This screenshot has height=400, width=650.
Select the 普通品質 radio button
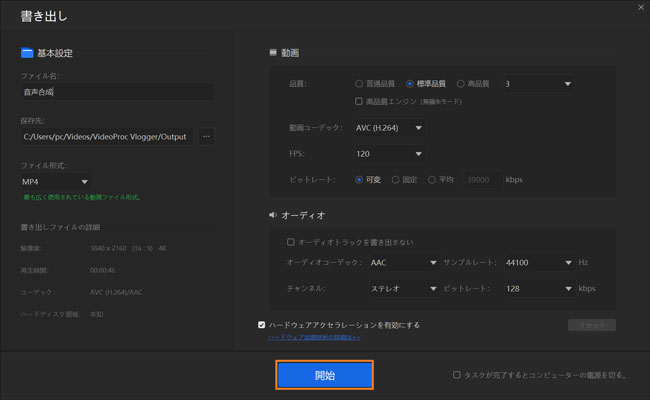tap(359, 84)
